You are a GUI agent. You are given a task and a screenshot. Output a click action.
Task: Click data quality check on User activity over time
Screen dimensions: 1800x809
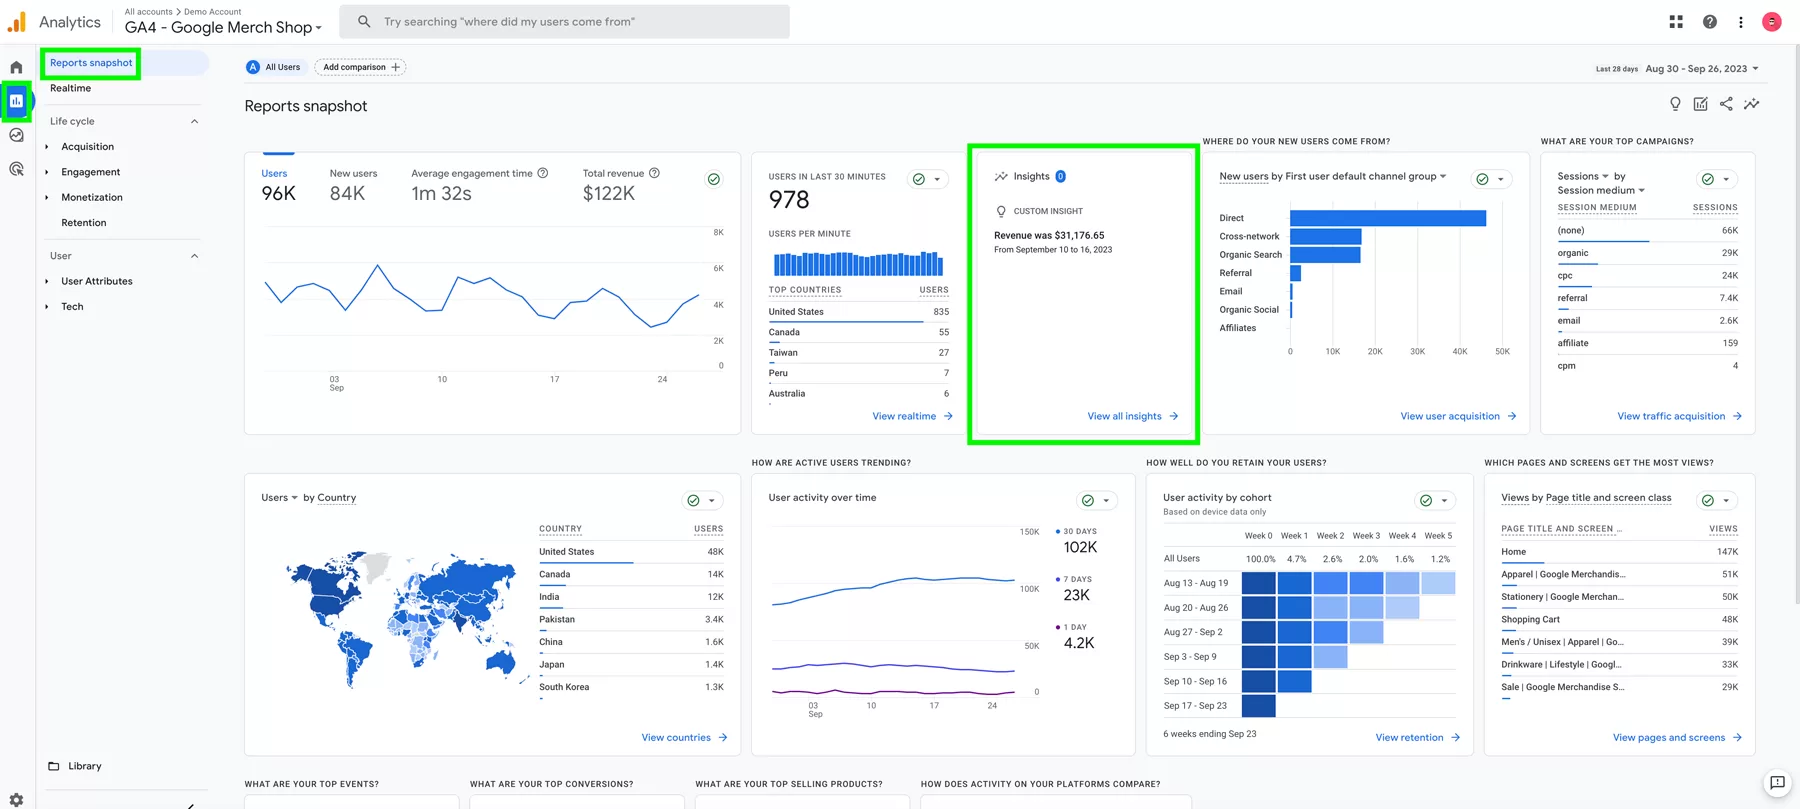pos(1088,500)
